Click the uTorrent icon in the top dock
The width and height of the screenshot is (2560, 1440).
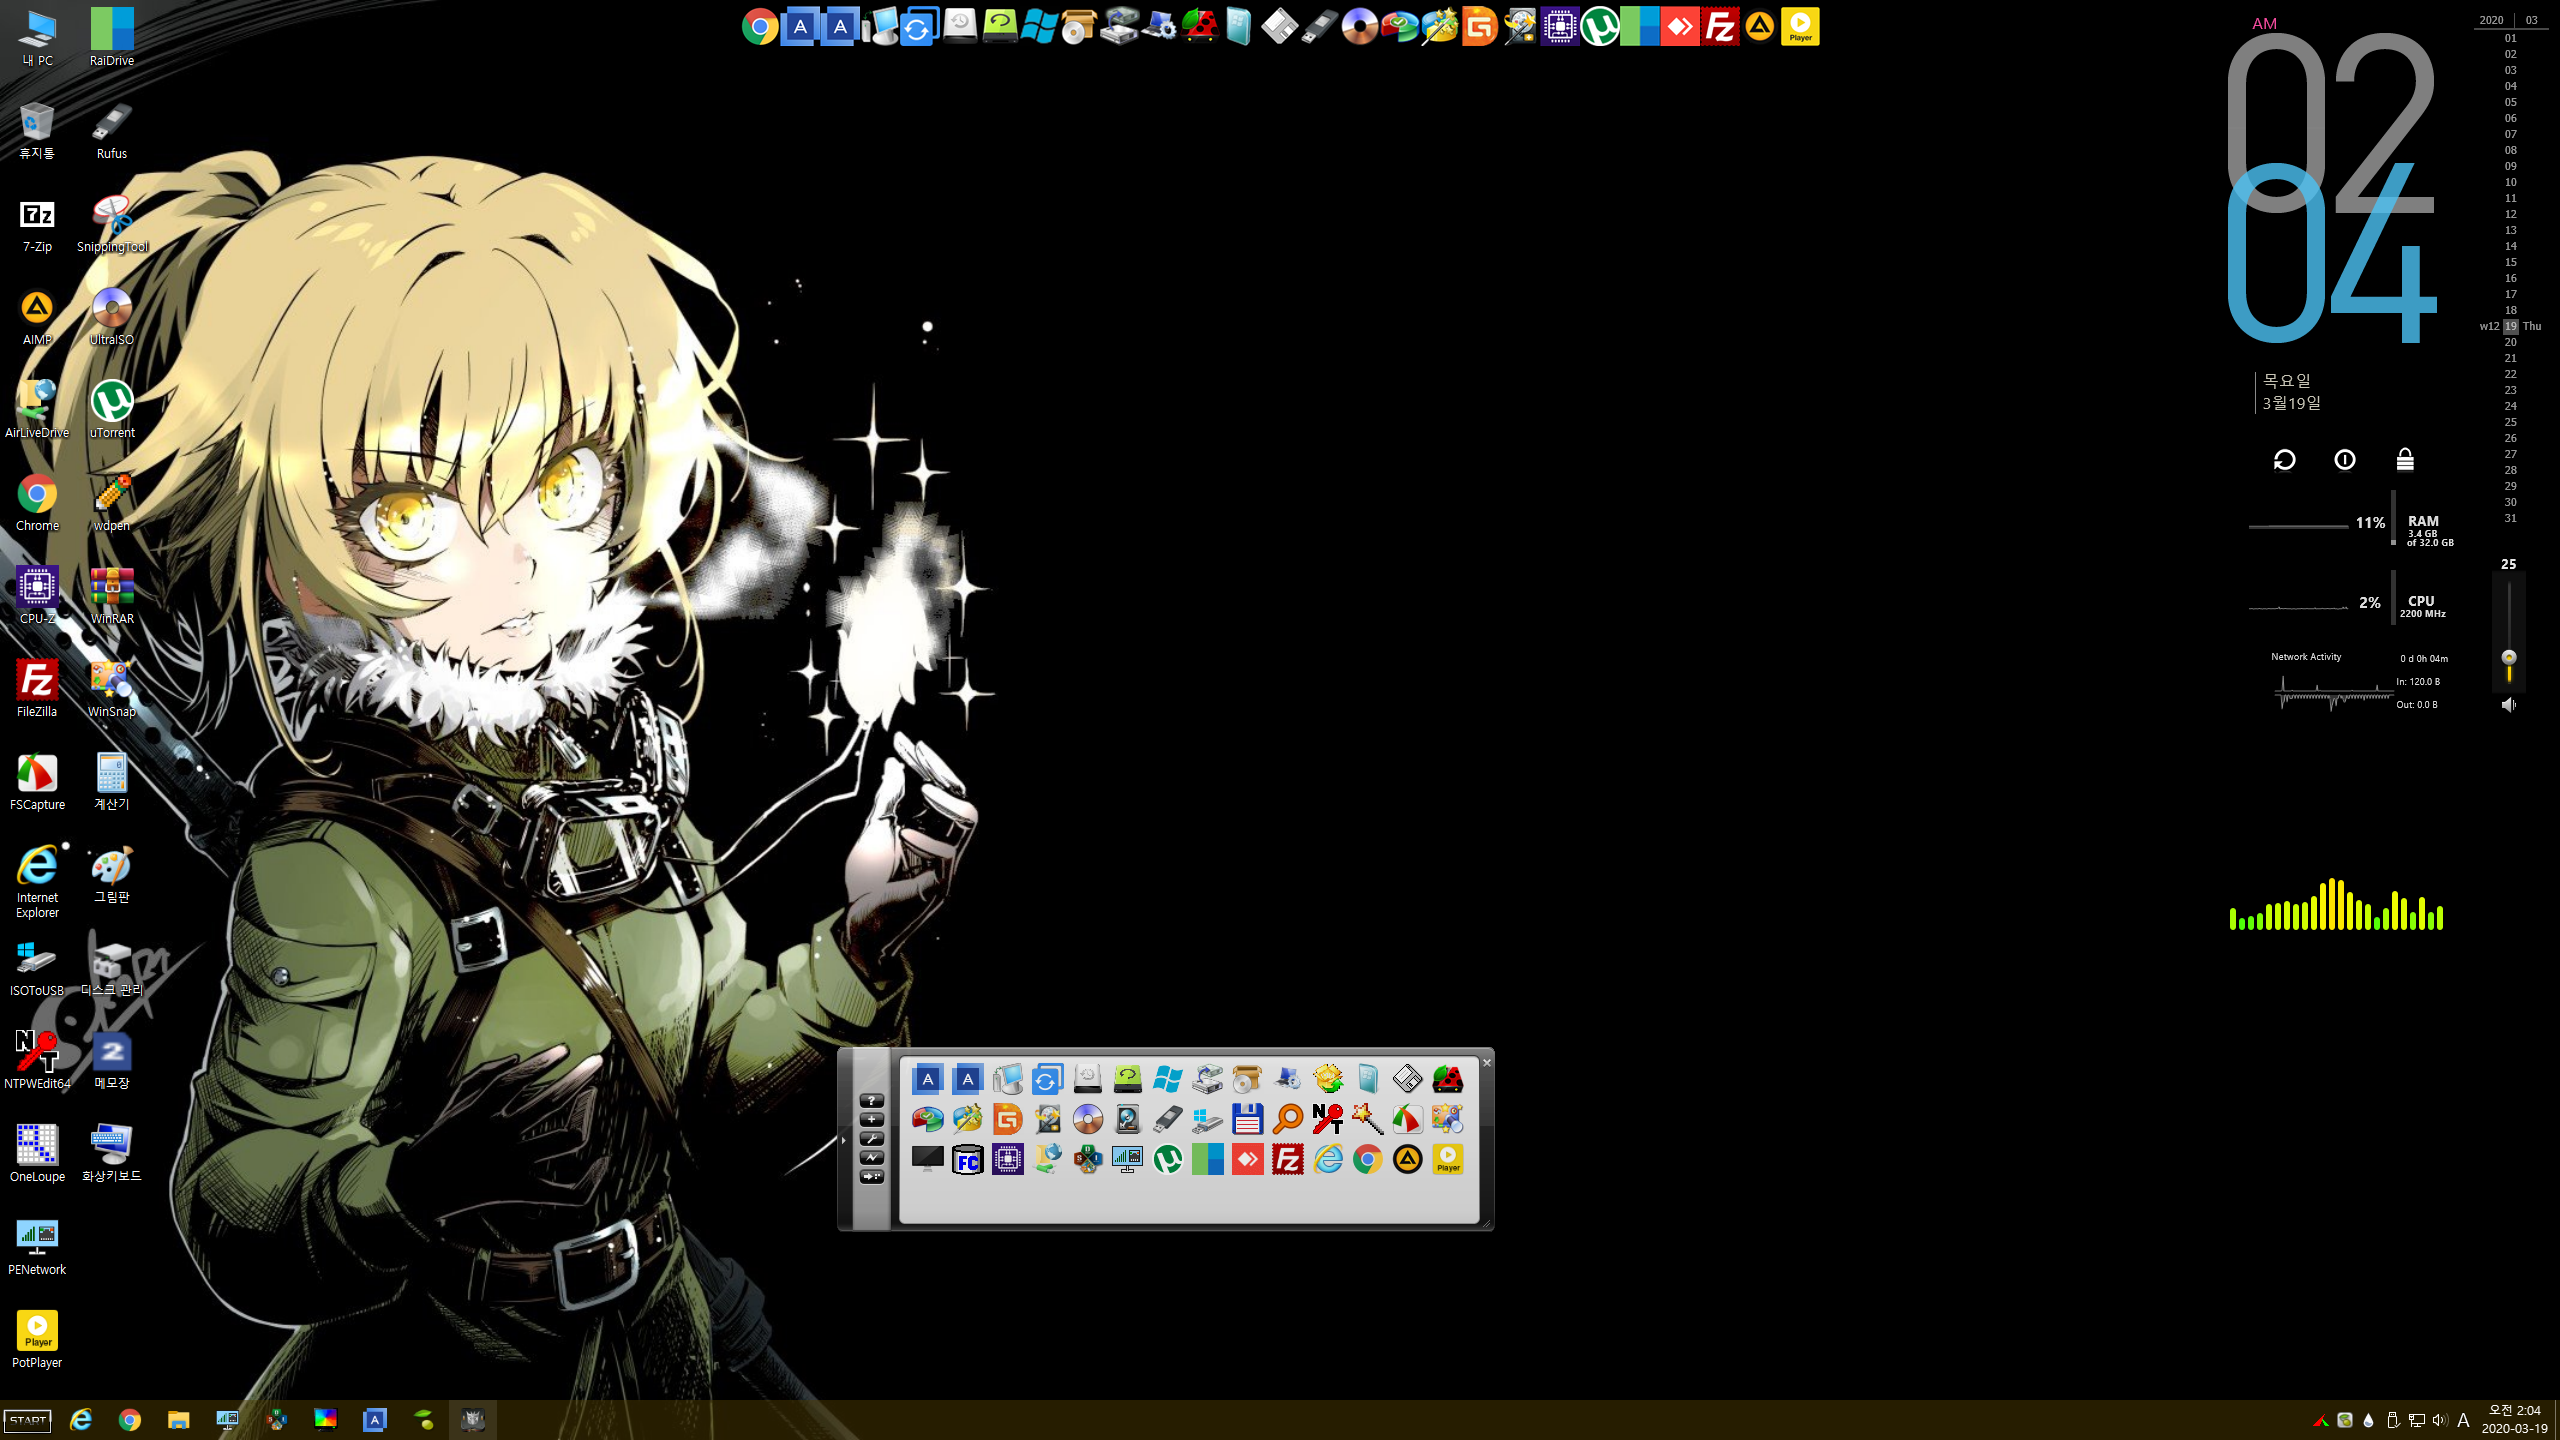1600,27
